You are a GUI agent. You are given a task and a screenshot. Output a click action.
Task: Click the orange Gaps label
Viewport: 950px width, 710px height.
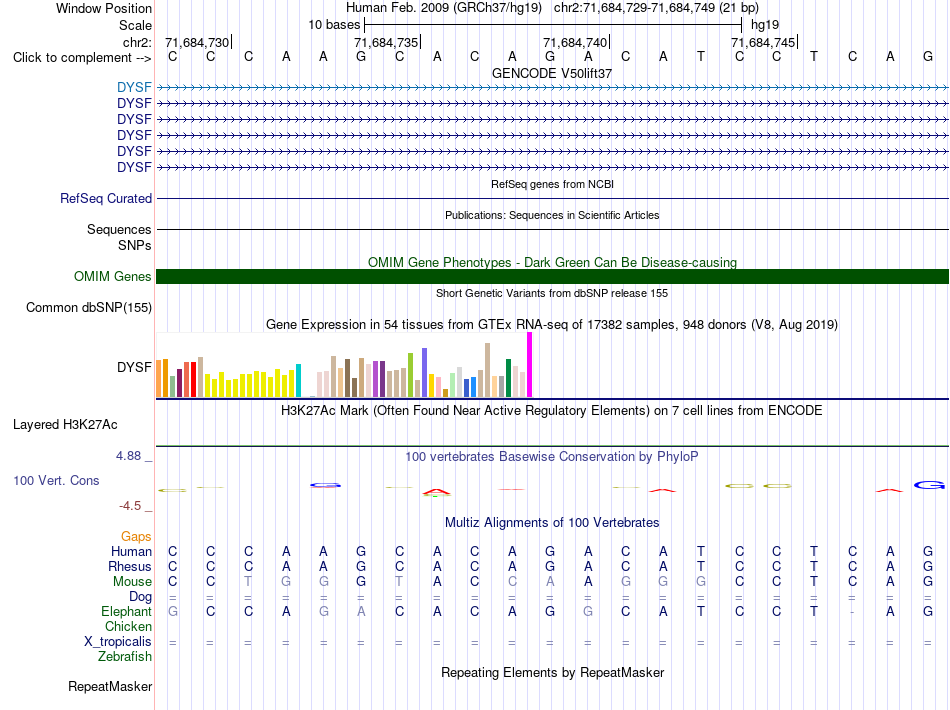coord(136,536)
